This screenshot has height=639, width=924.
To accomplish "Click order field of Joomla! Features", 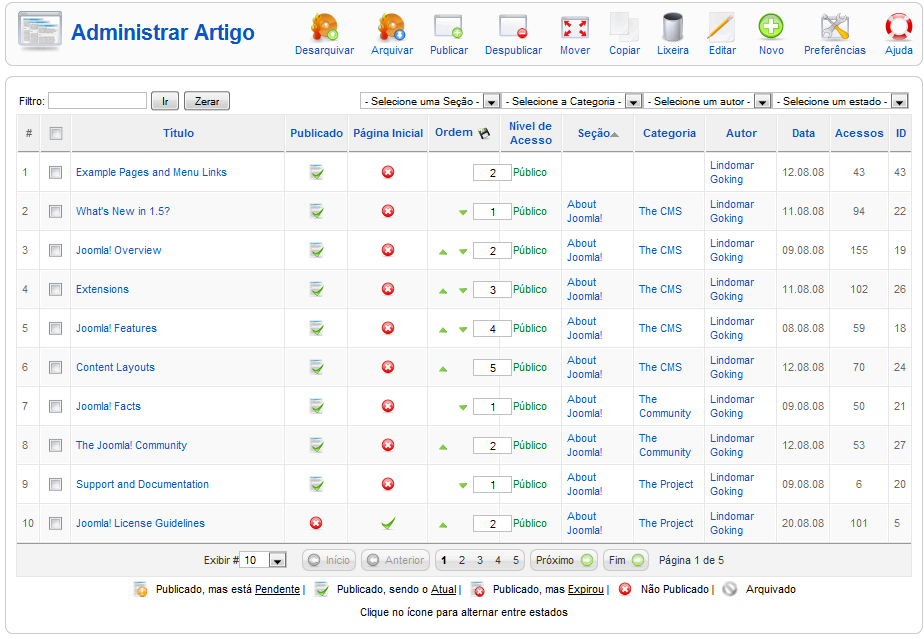I will 493,329.
